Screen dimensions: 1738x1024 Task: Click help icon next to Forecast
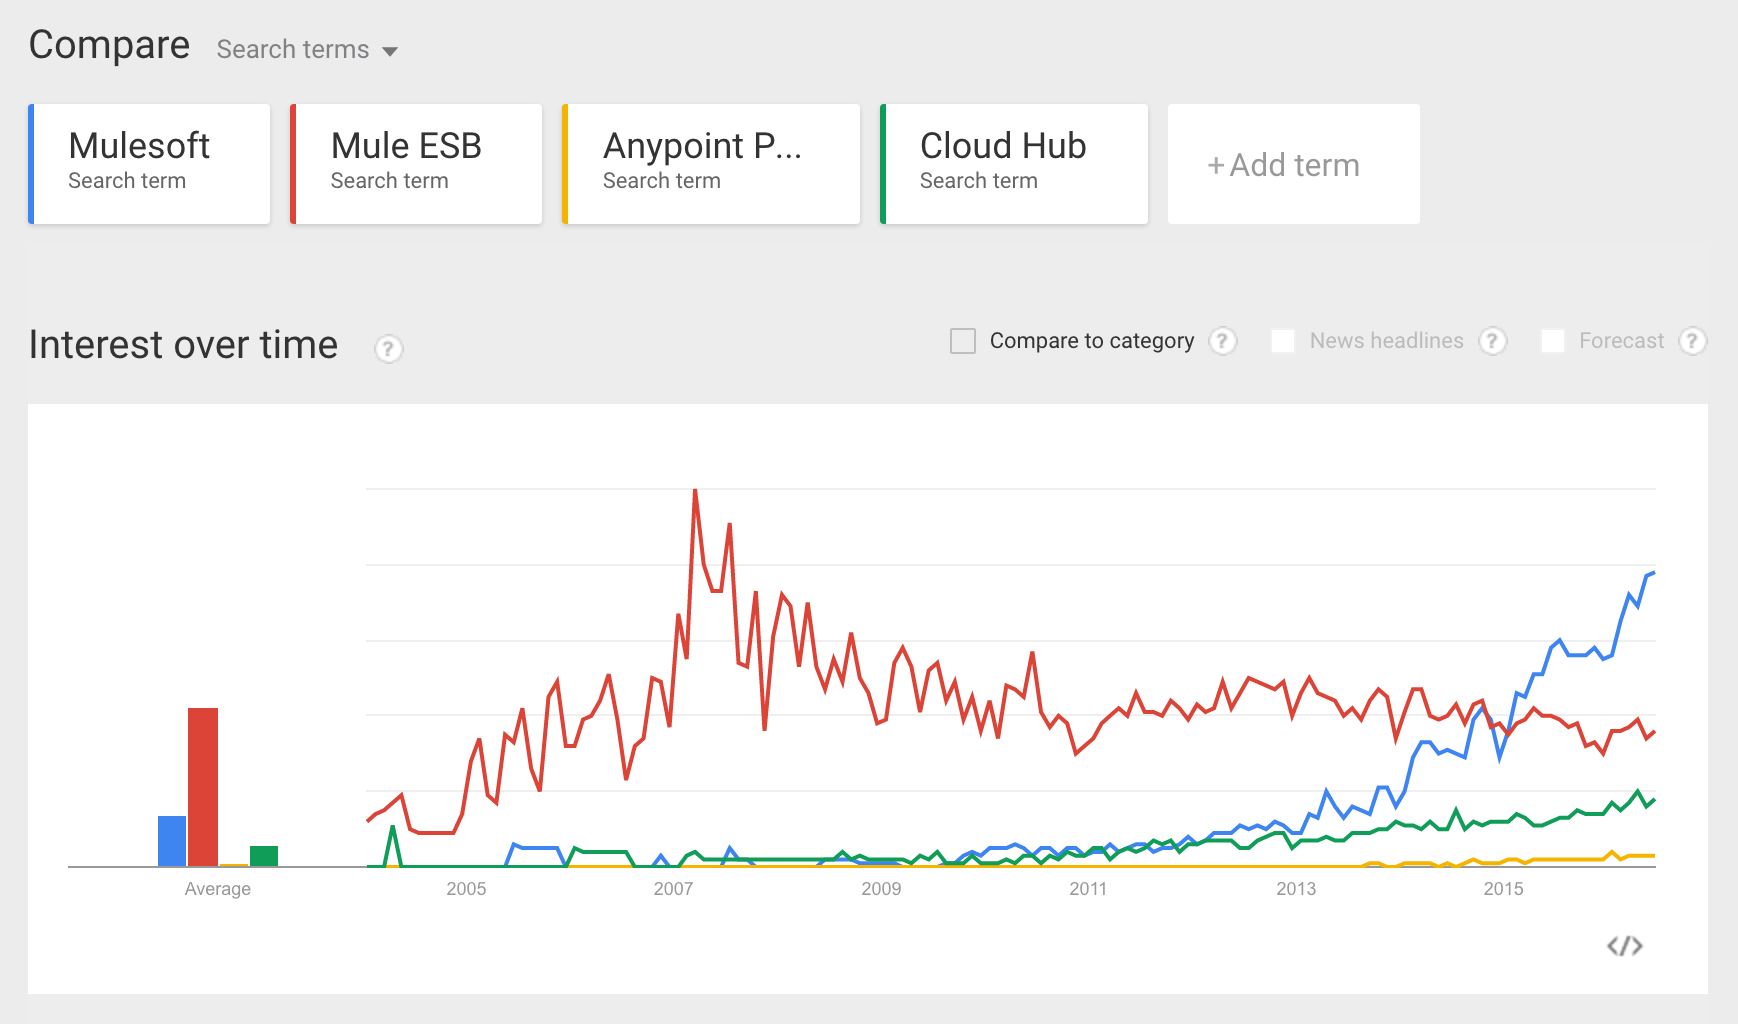point(1692,341)
